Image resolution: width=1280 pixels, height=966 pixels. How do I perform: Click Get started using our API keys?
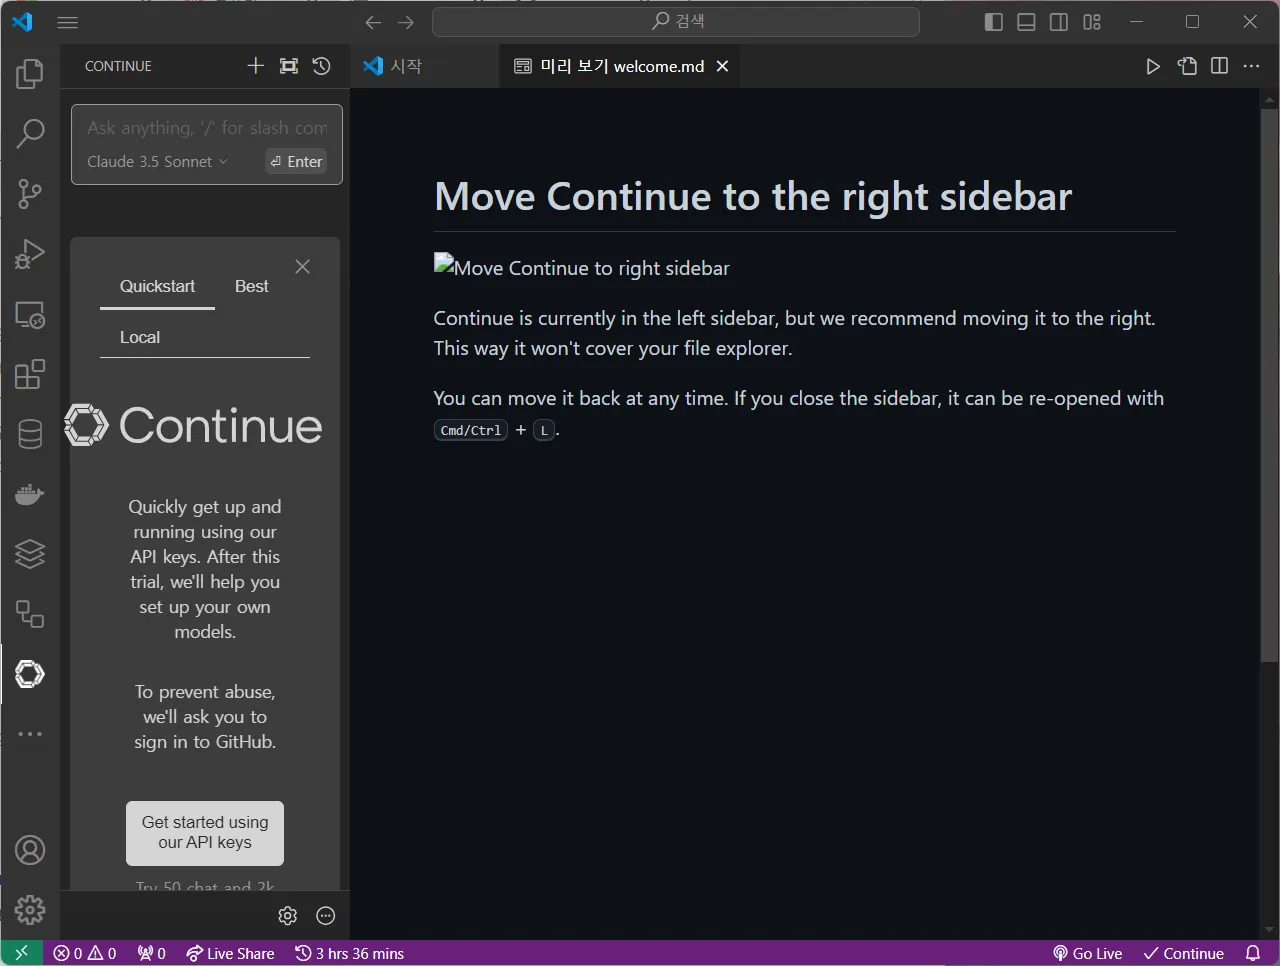point(205,833)
